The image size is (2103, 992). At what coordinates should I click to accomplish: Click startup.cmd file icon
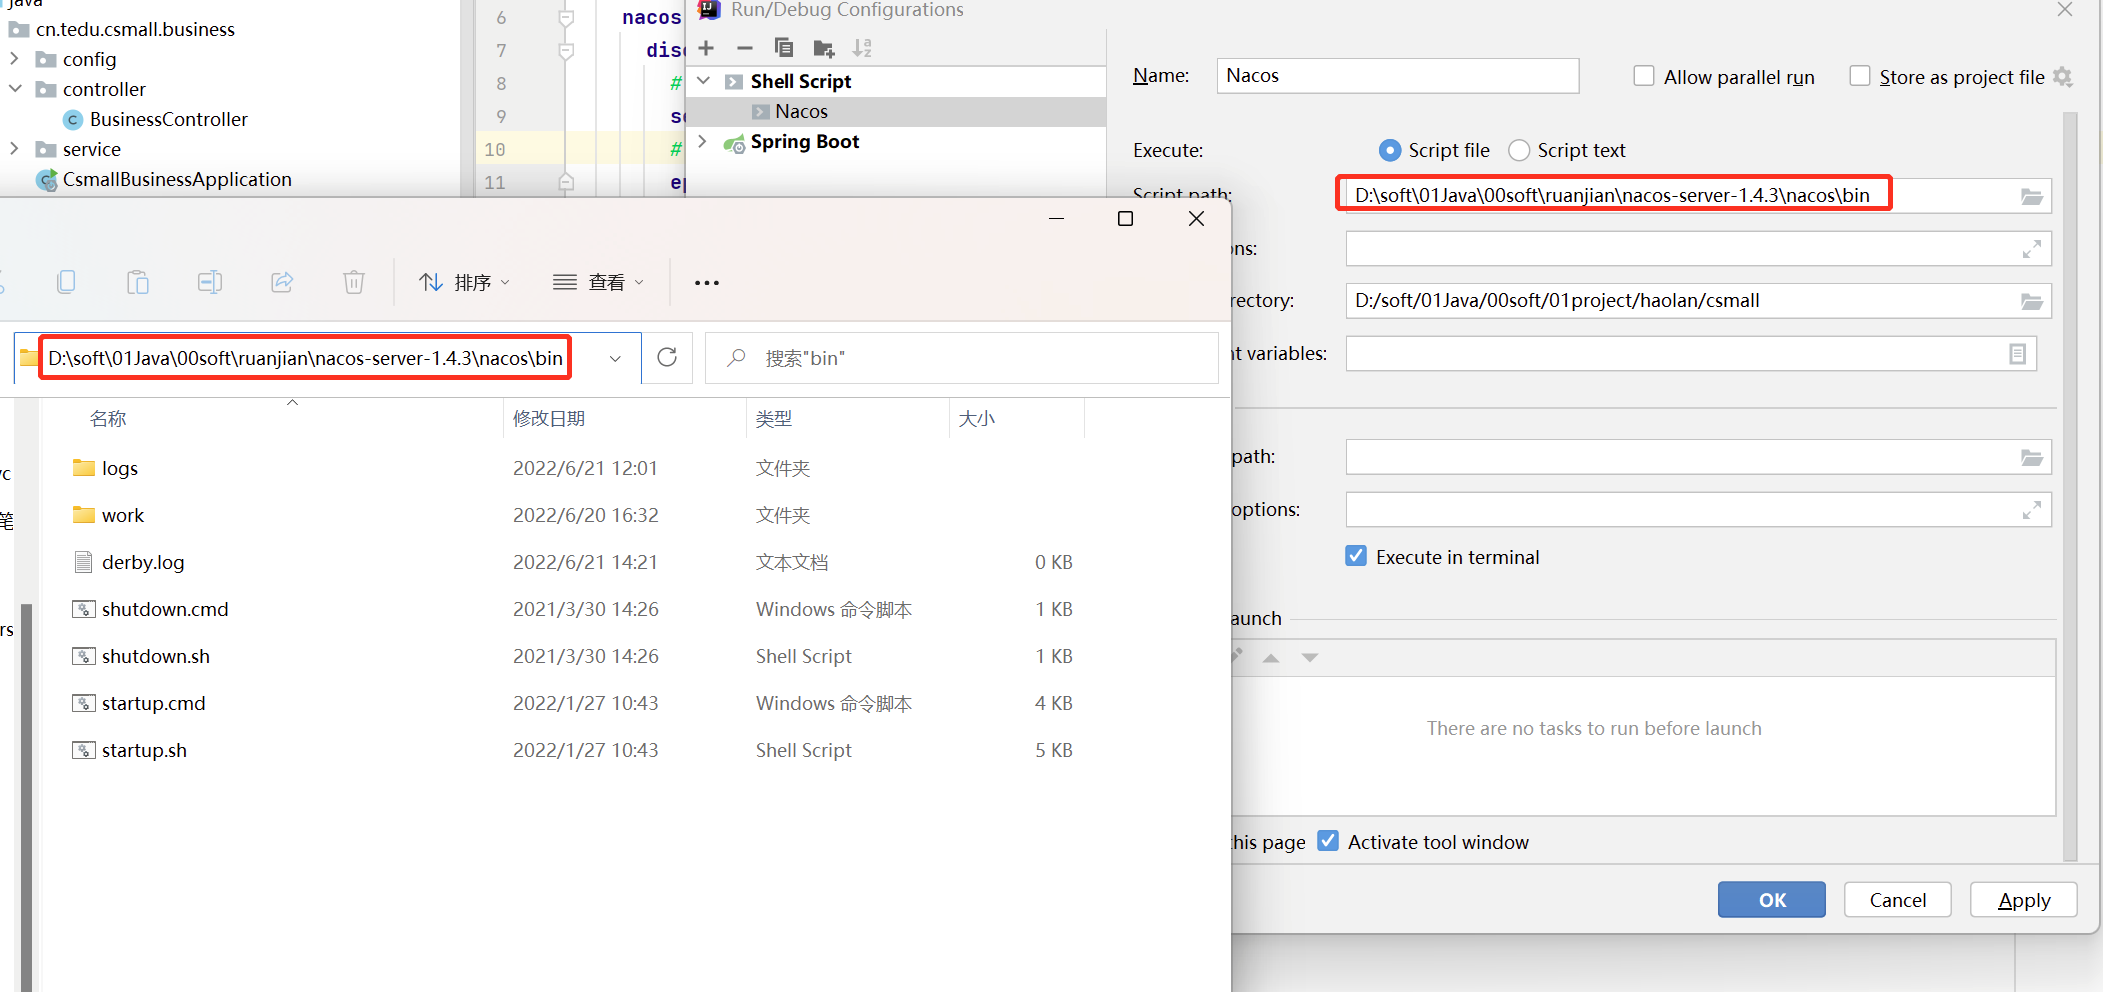pos(84,703)
